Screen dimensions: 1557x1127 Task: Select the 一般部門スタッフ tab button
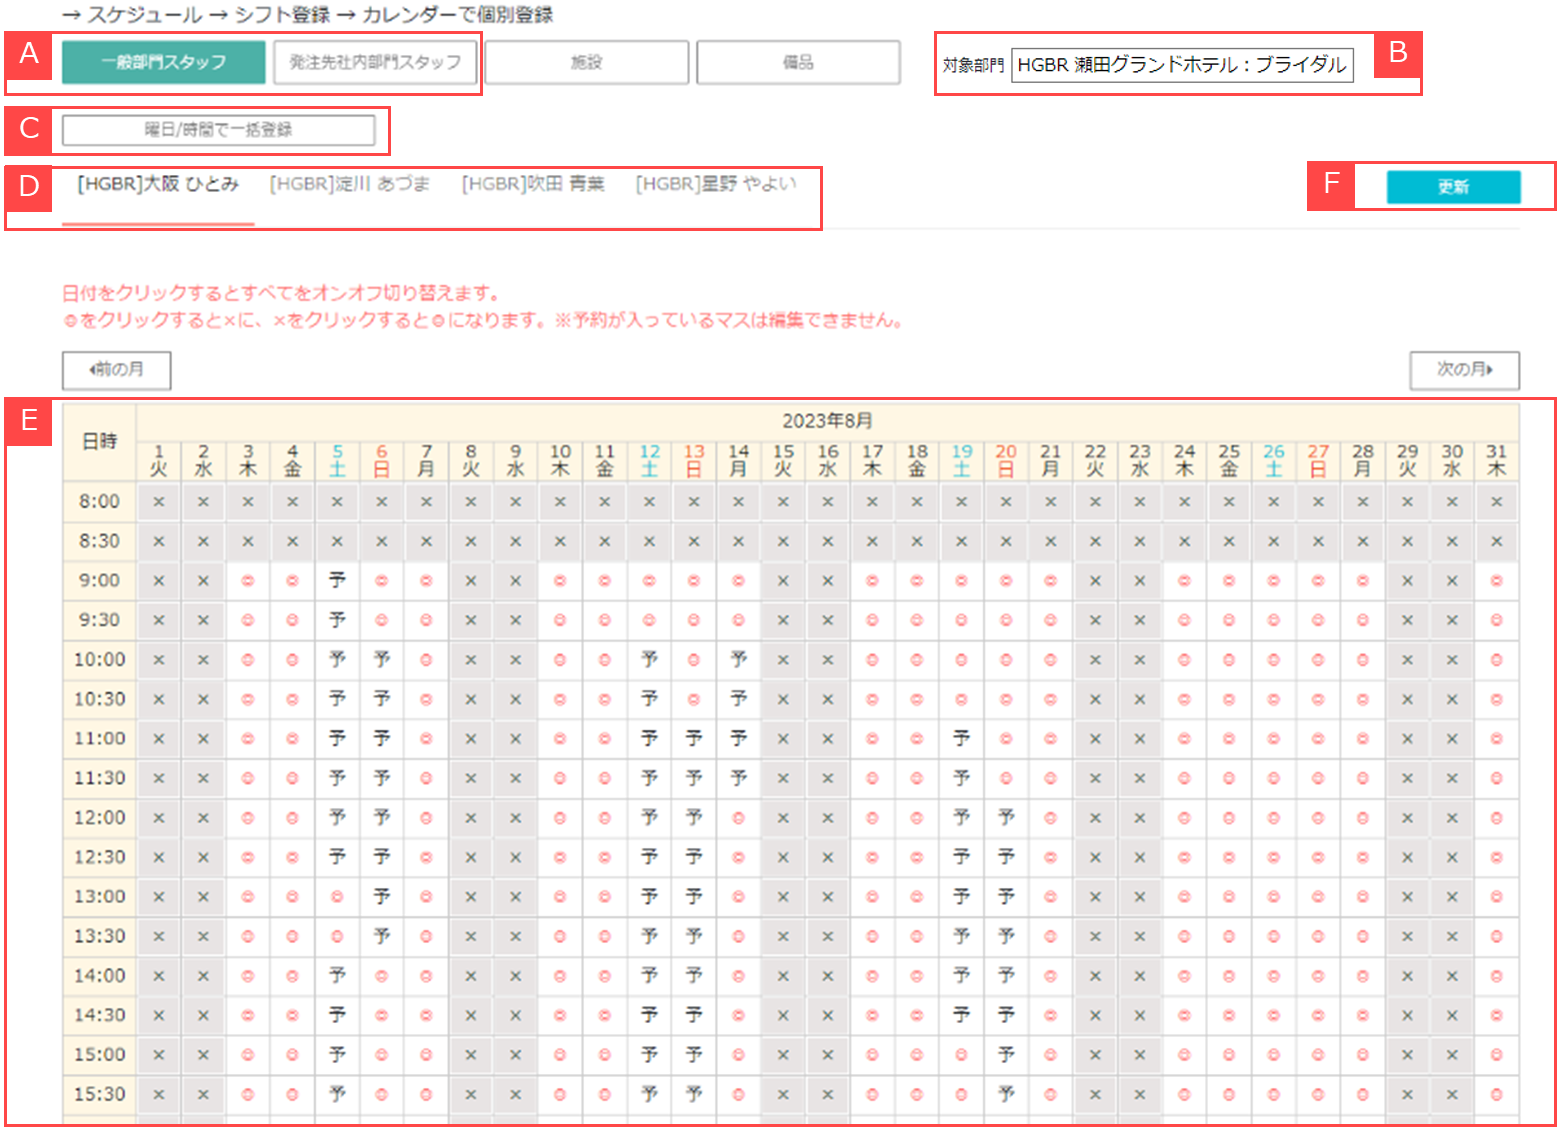tap(163, 62)
